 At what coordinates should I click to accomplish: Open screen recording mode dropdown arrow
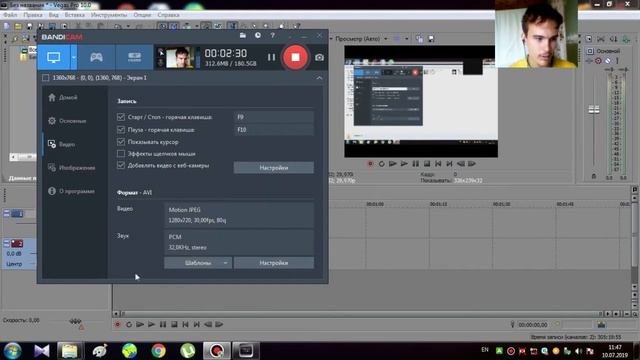pos(73,57)
